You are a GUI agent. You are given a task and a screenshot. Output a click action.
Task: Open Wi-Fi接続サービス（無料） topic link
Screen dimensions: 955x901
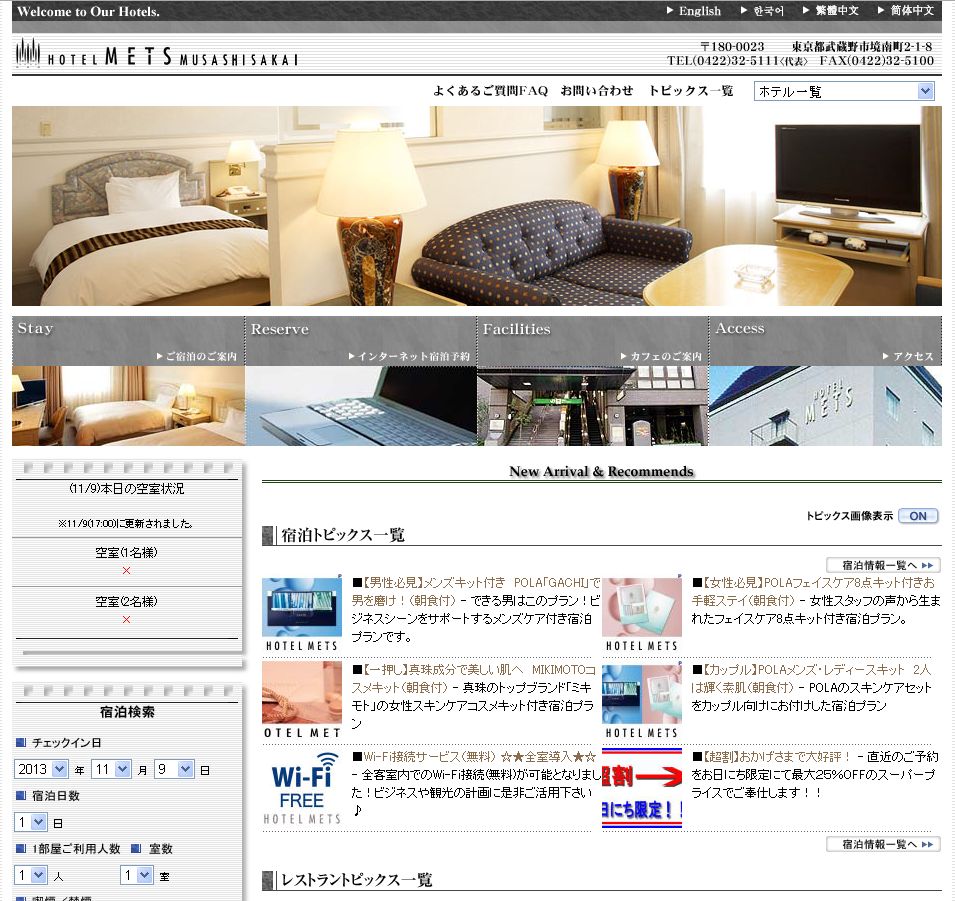(x=479, y=757)
